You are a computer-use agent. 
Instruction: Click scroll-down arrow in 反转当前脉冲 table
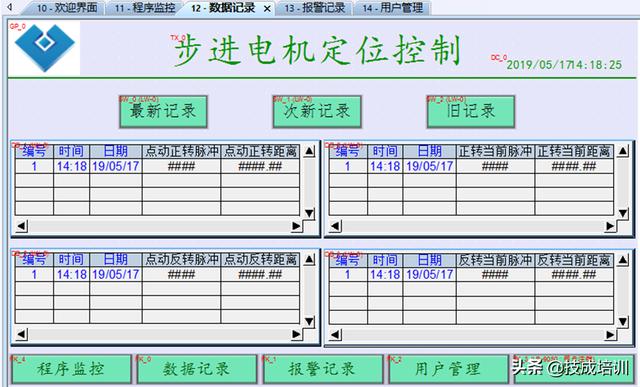pyautogui.click(x=623, y=322)
